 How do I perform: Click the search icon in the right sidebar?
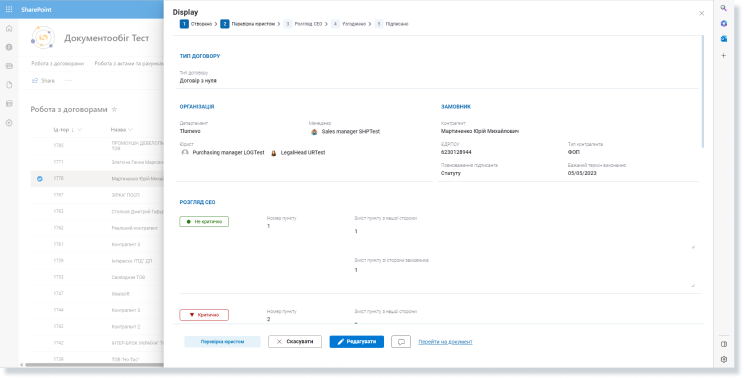pyautogui.click(x=724, y=8)
